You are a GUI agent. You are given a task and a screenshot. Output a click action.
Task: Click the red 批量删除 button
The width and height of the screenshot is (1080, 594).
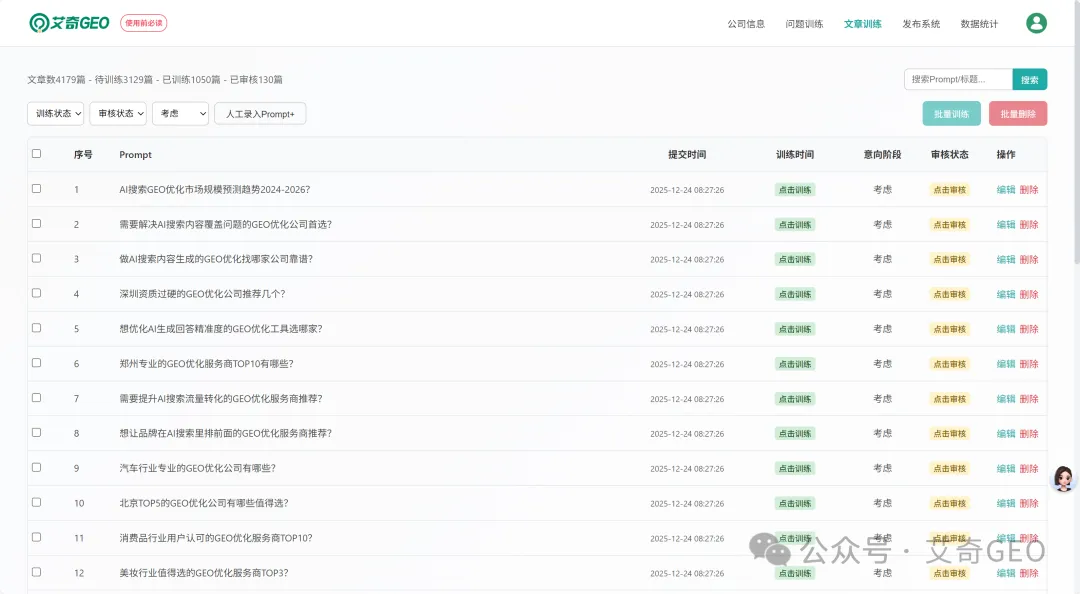coord(1017,114)
